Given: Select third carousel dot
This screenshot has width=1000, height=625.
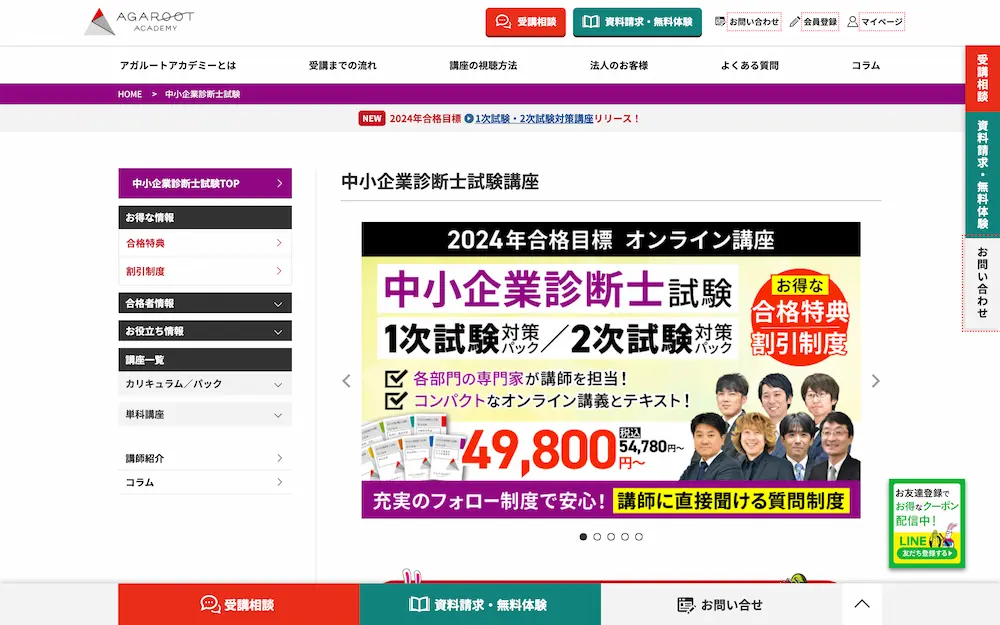Looking at the screenshot, I should click(611, 537).
